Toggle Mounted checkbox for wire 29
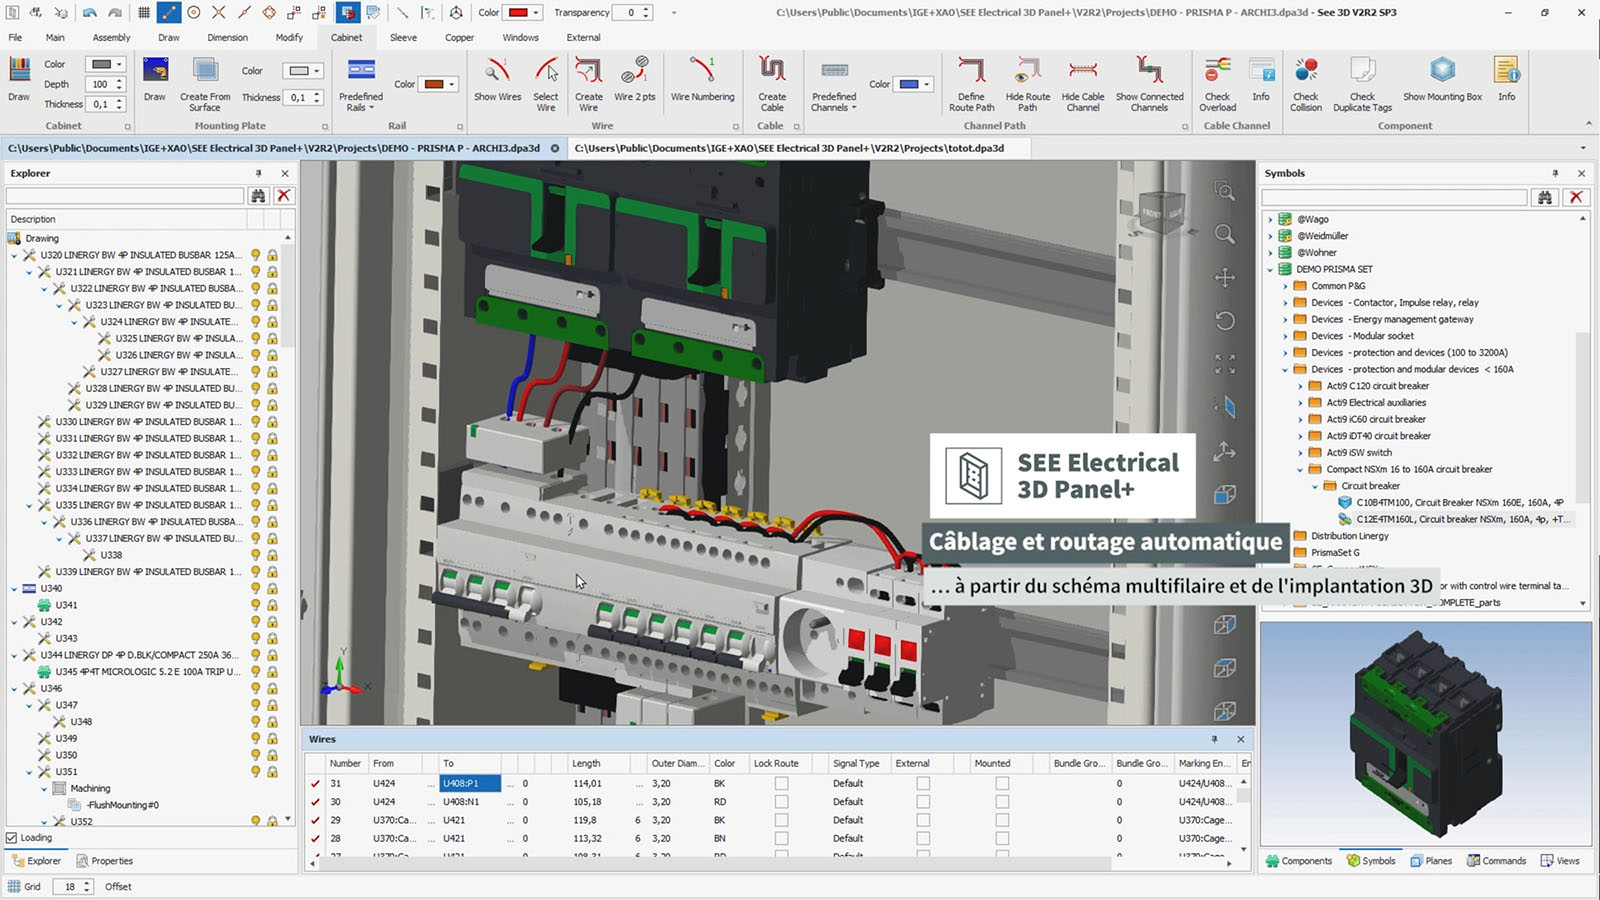Image resolution: width=1600 pixels, height=900 pixels. coord(1002,820)
